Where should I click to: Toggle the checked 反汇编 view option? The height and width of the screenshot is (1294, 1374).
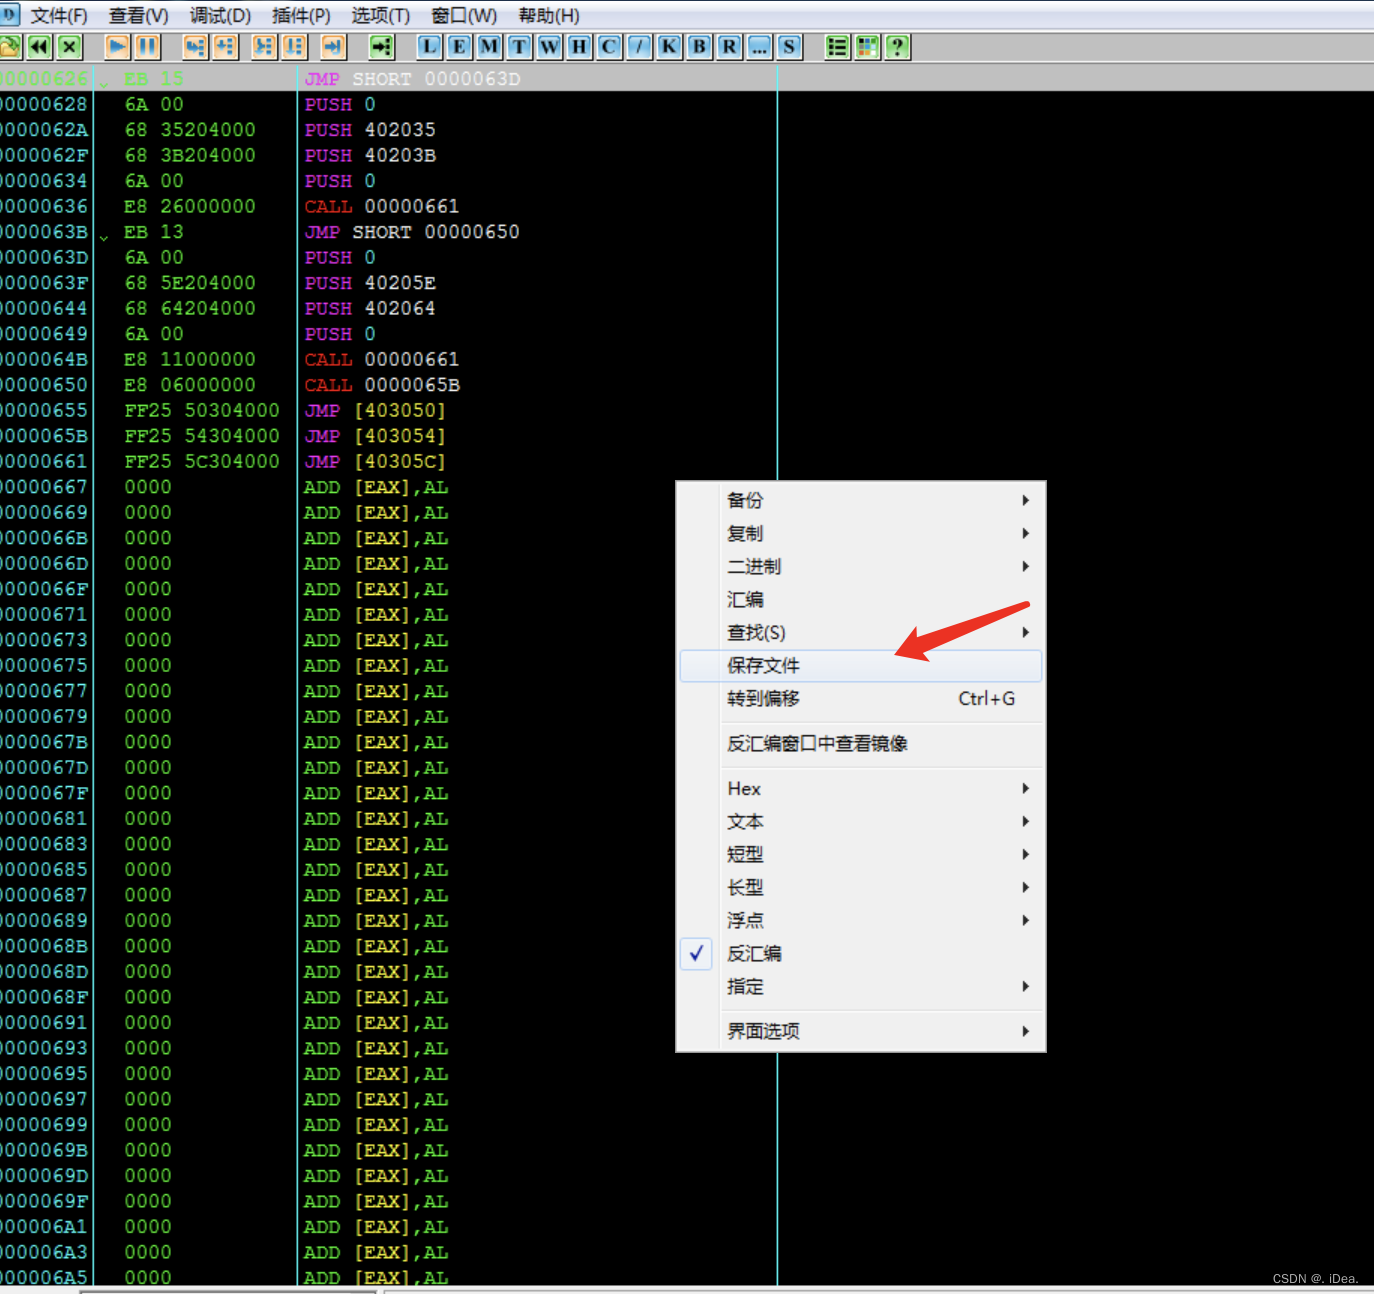tap(861, 953)
